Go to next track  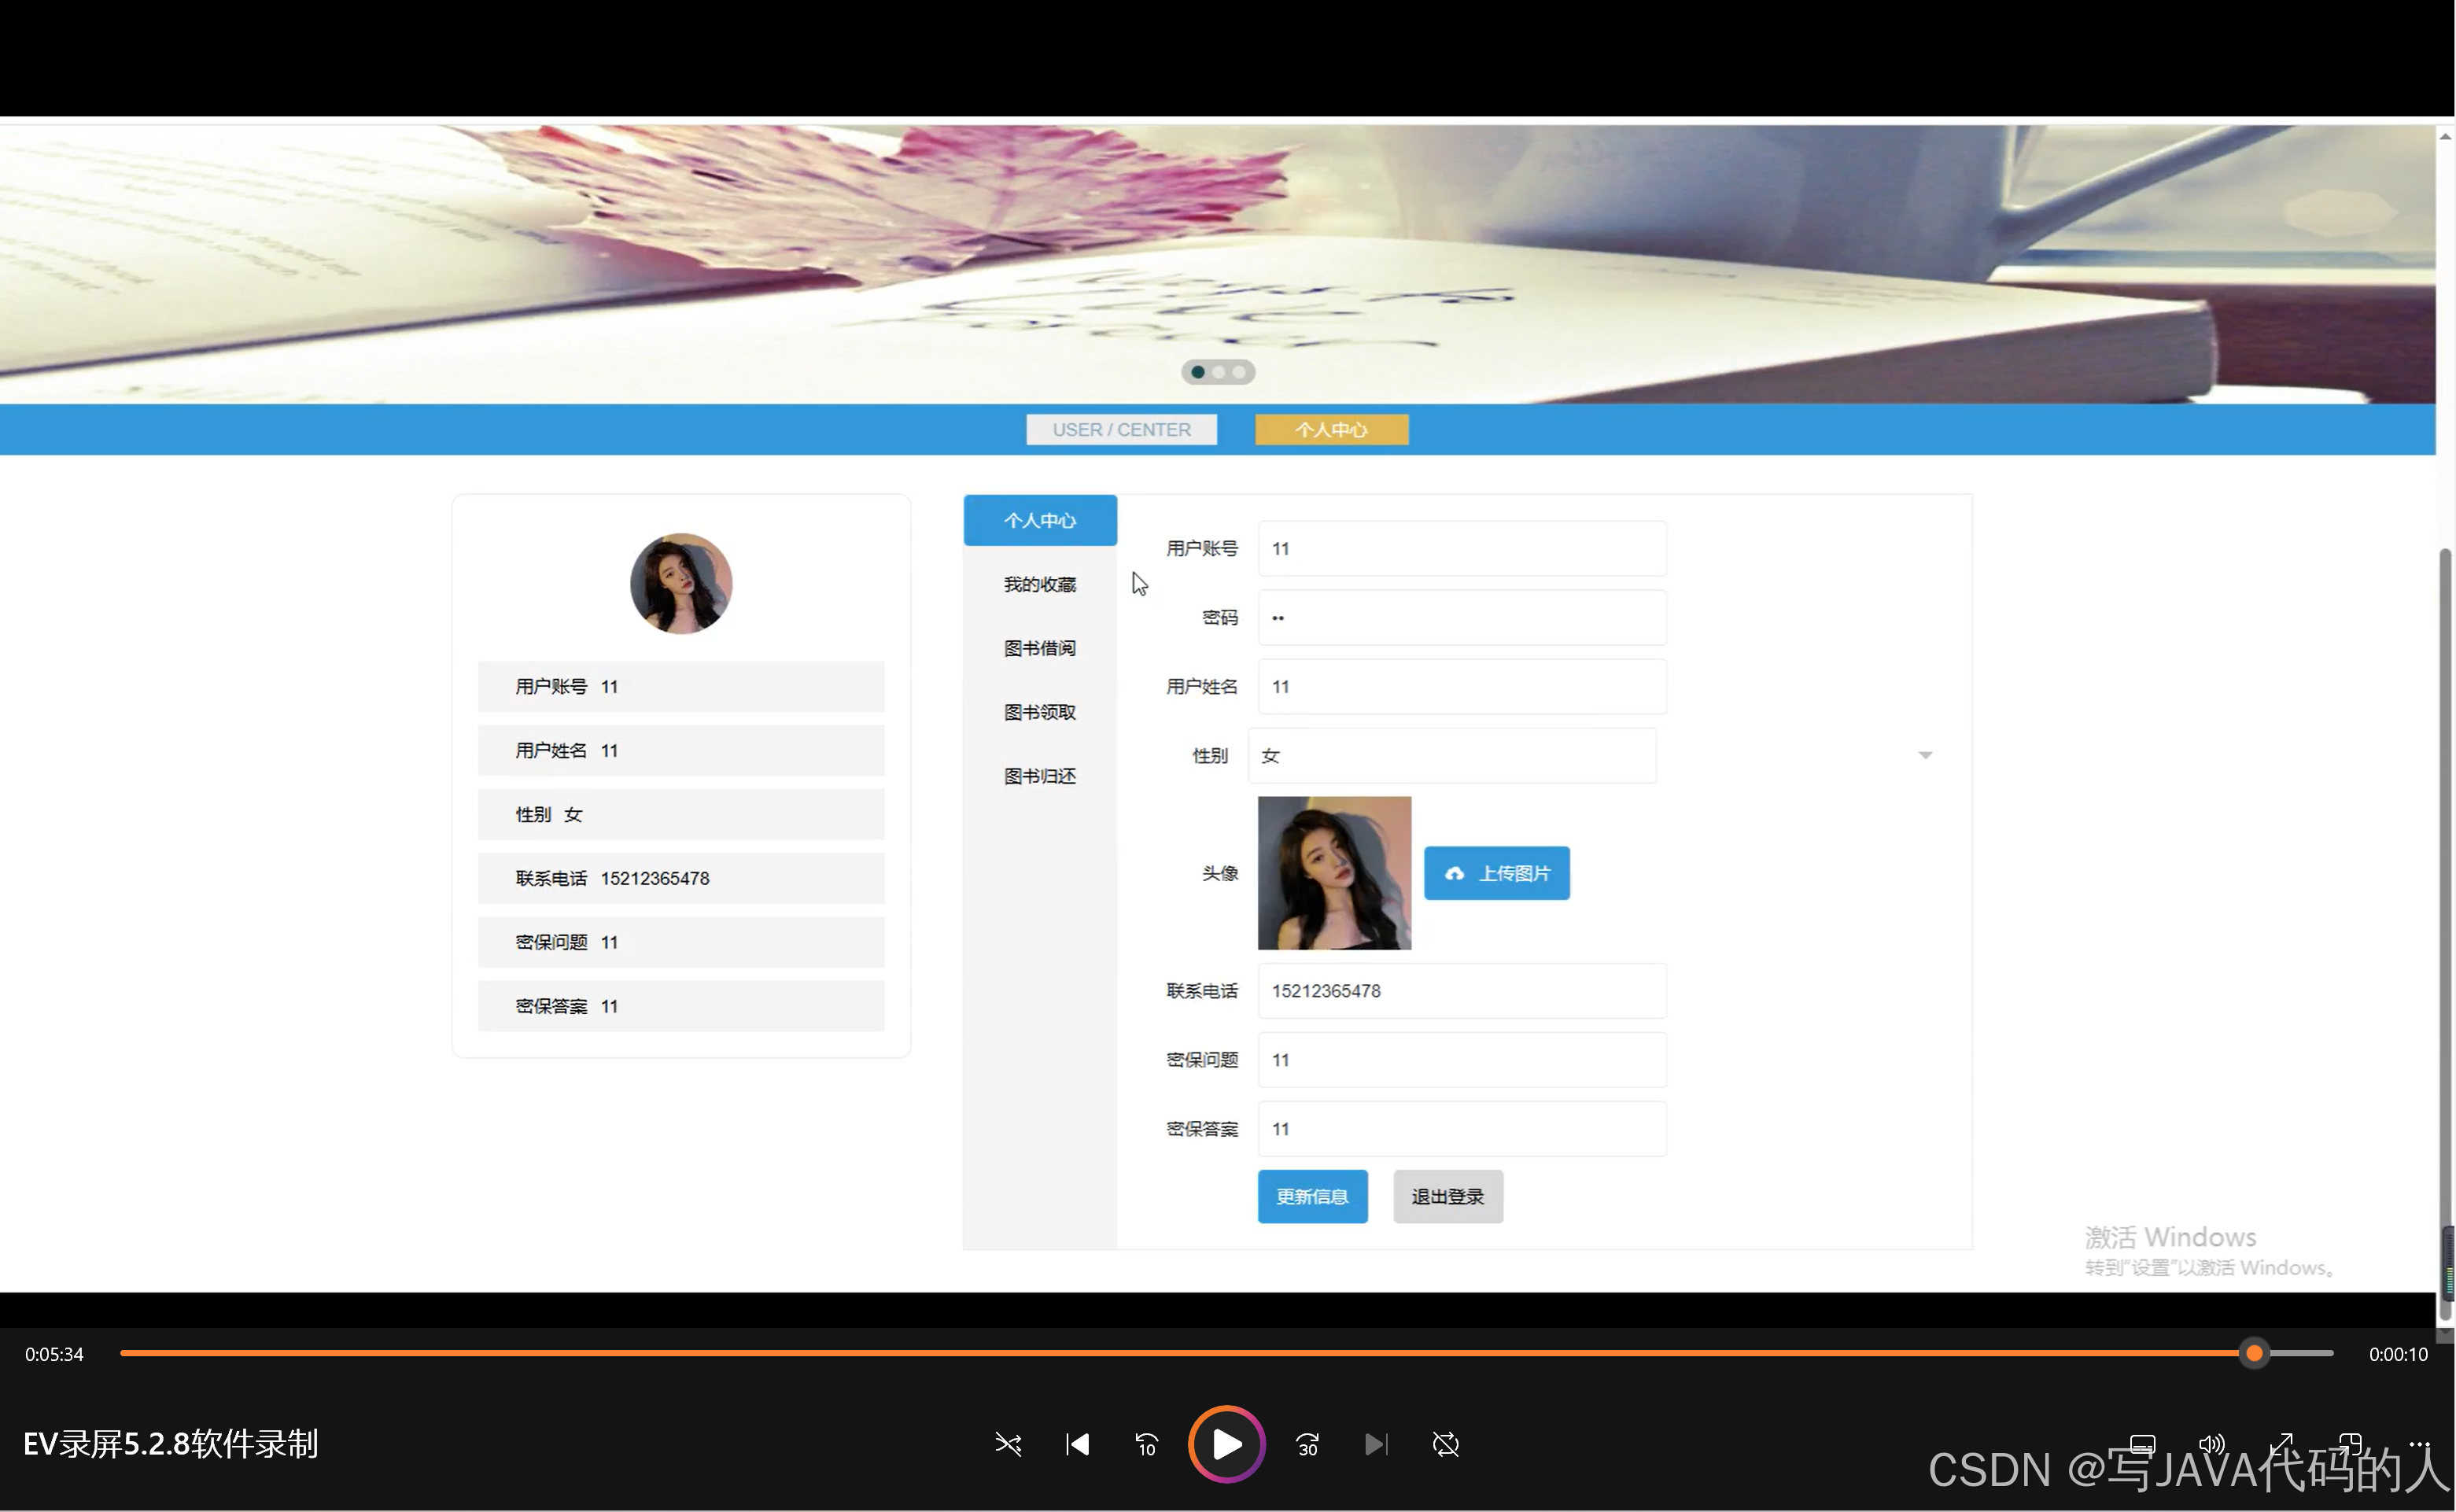pyautogui.click(x=1376, y=1444)
